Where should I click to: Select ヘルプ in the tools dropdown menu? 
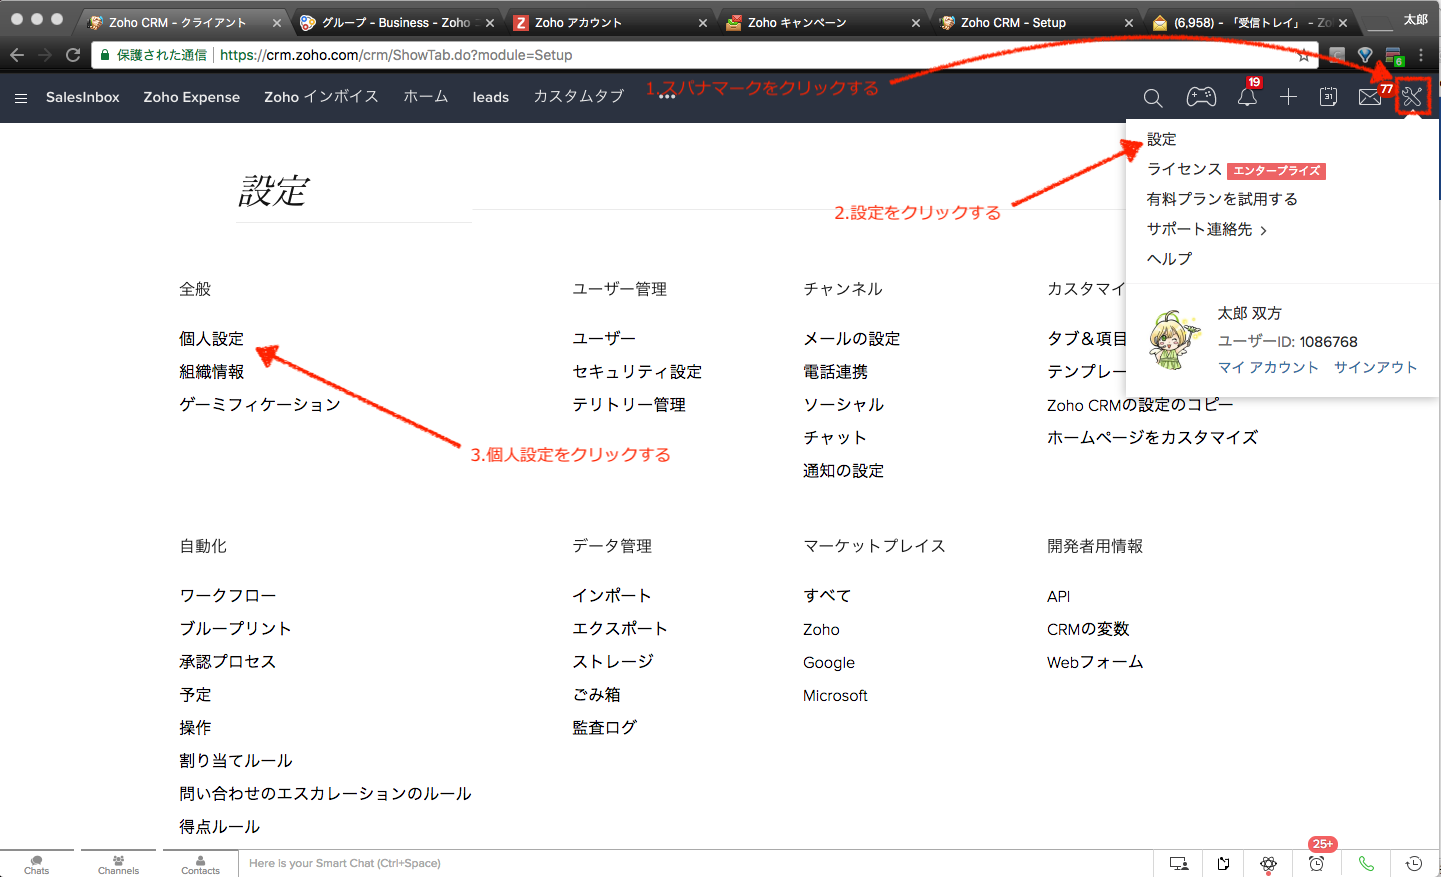[1169, 259]
